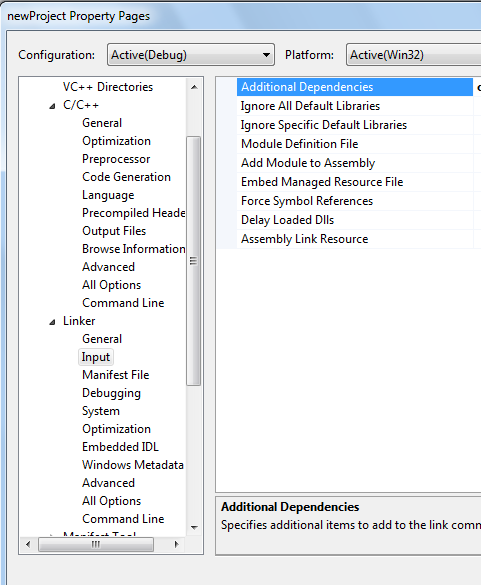Select Delay Loaded Dlls property
This screenshot has width=481, height=585.
(x=355, y=220)
